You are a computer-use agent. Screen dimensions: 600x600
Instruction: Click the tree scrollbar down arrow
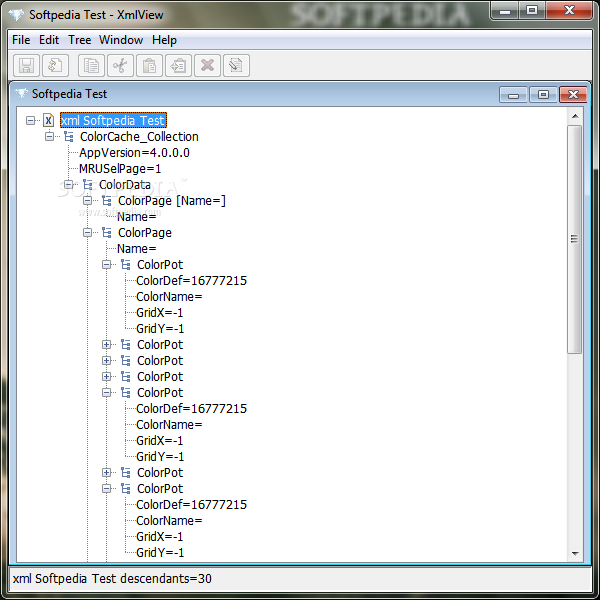pyautogui.click(x=575, y=554)
